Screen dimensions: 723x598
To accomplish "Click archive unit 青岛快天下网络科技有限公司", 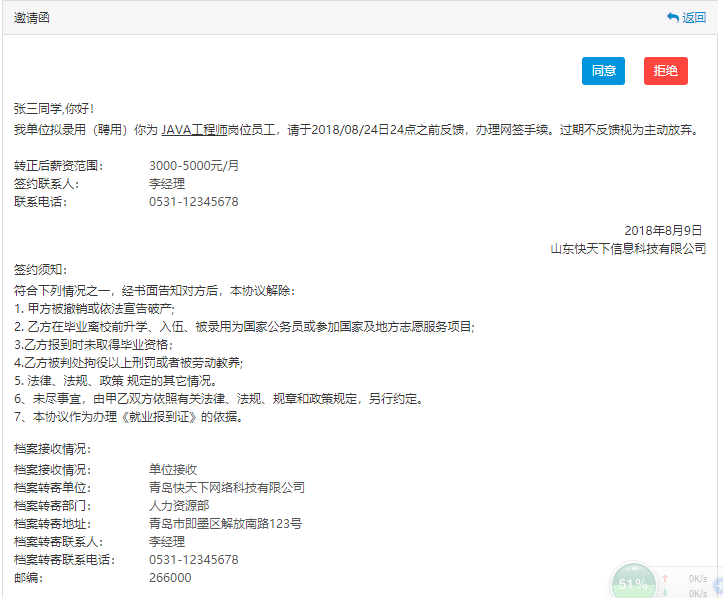I will coord(226,488).
